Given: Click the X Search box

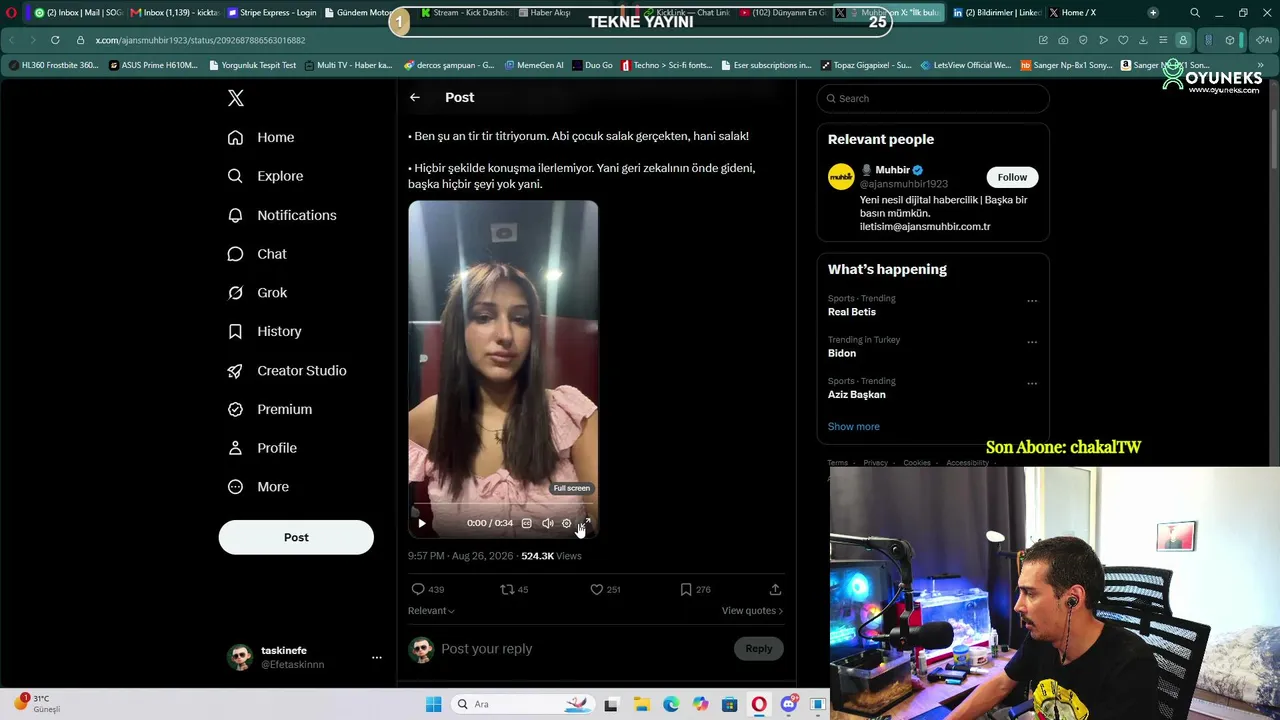Looking at the screenshot, I should click(933, 98).
